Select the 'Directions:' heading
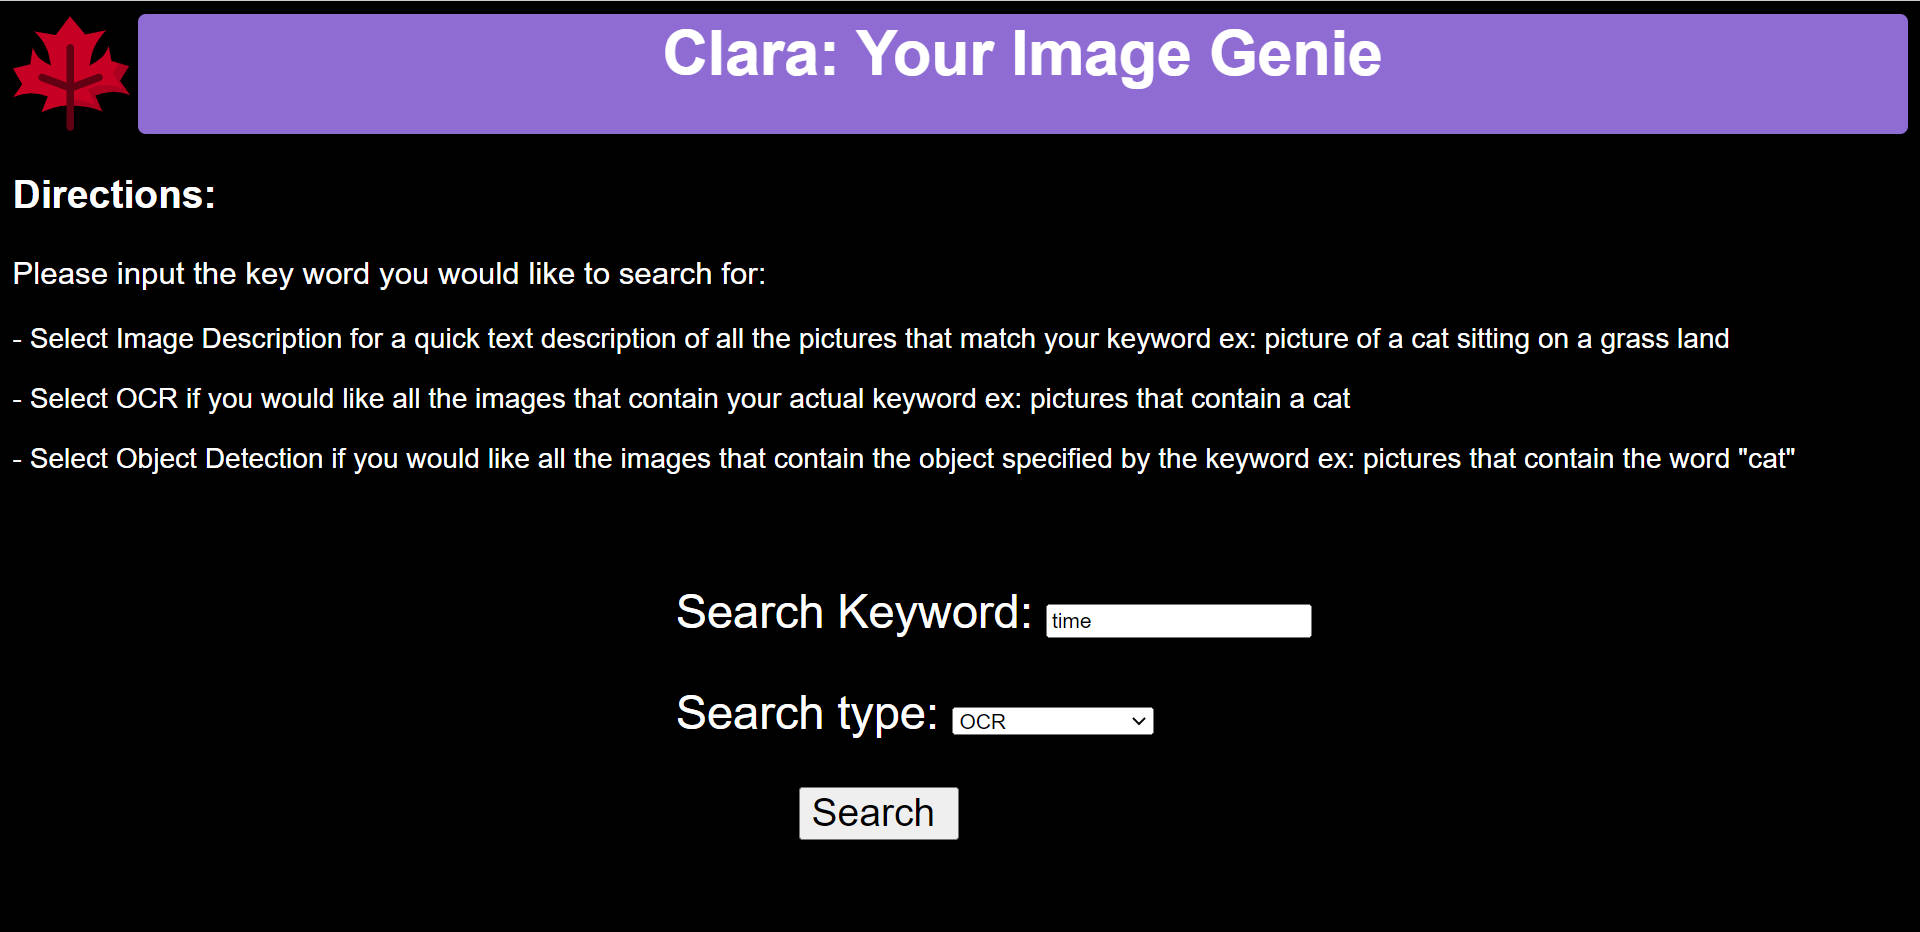Screen dimensions: 1920x932 [114, 195]
